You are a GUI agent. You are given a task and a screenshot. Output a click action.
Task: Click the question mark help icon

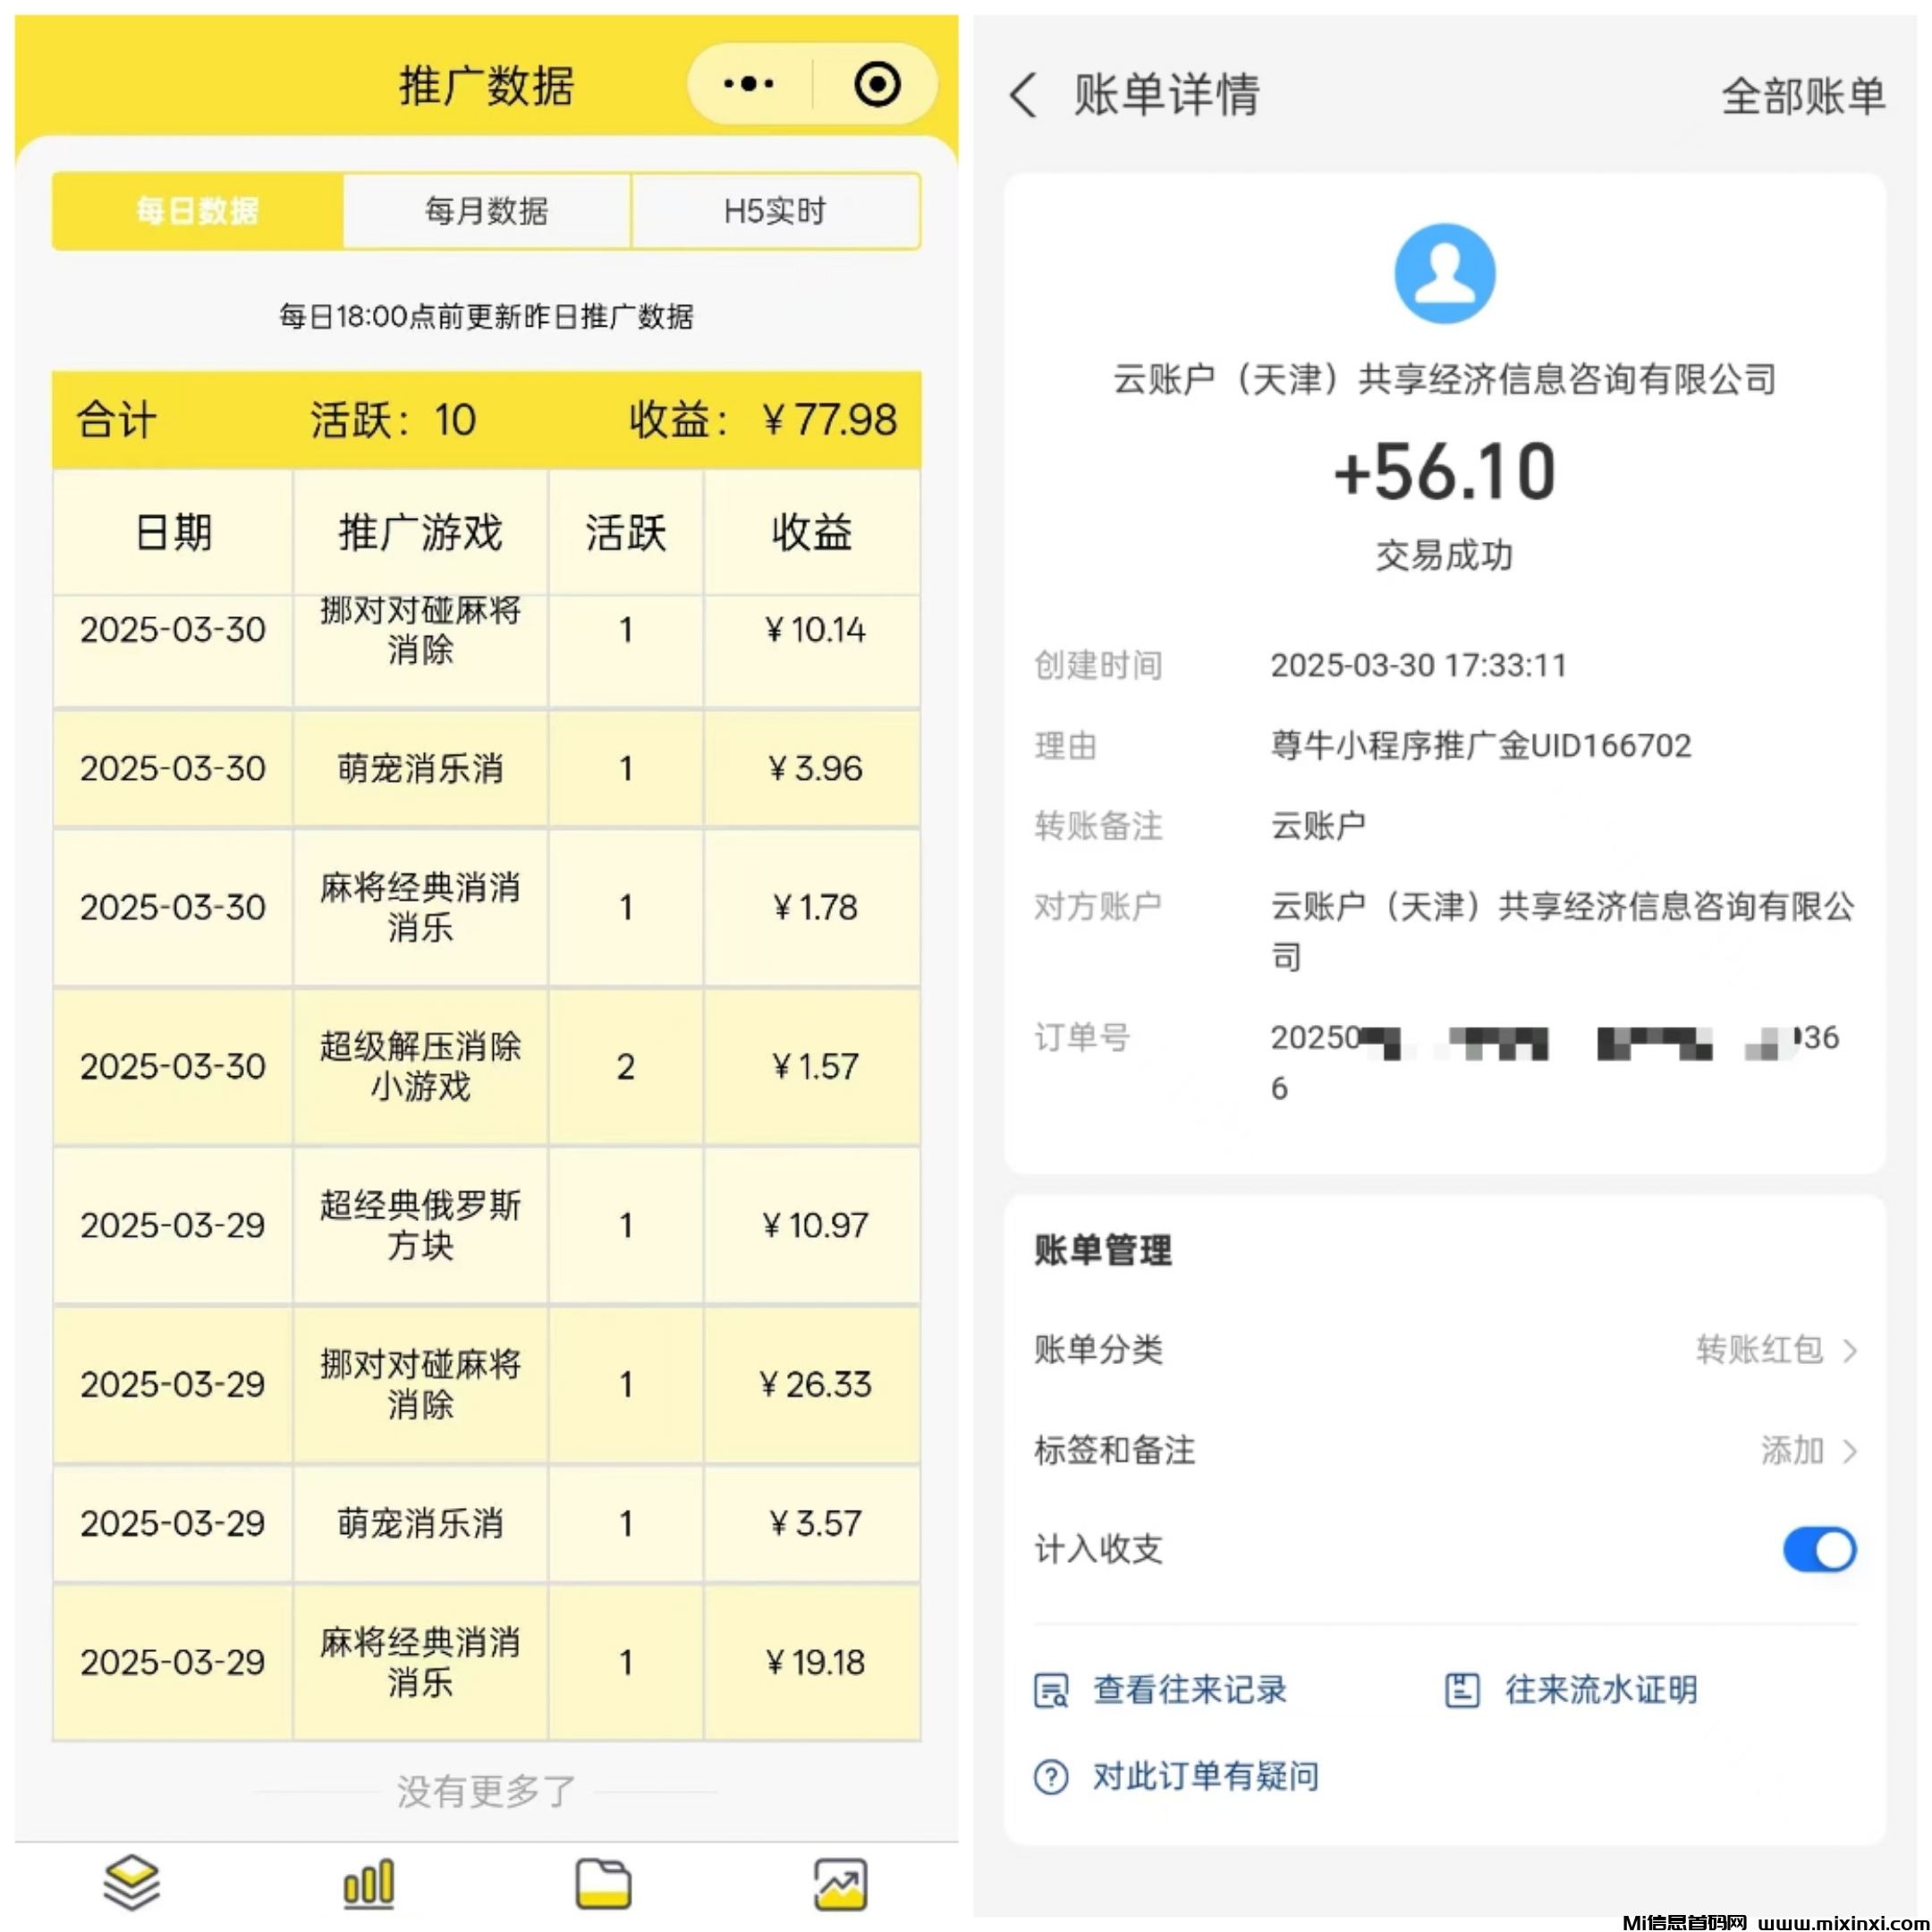click(x=1050, y=1777)
